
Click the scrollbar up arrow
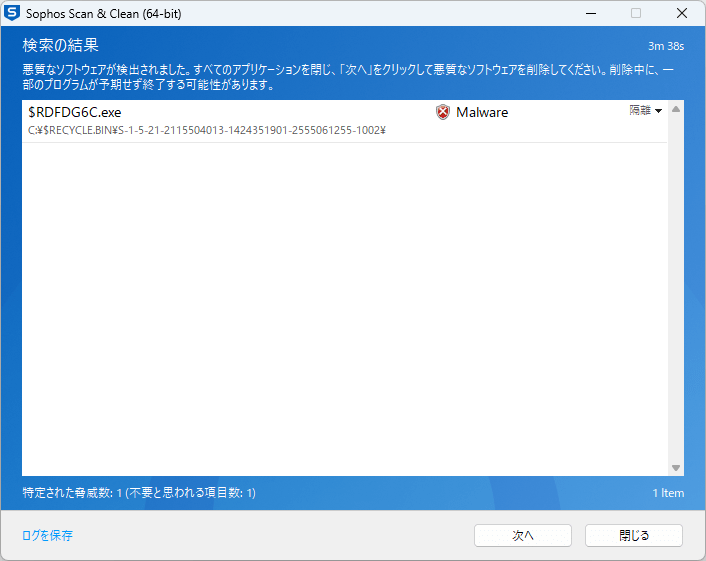pyautogui.click(x=676, y=109)
